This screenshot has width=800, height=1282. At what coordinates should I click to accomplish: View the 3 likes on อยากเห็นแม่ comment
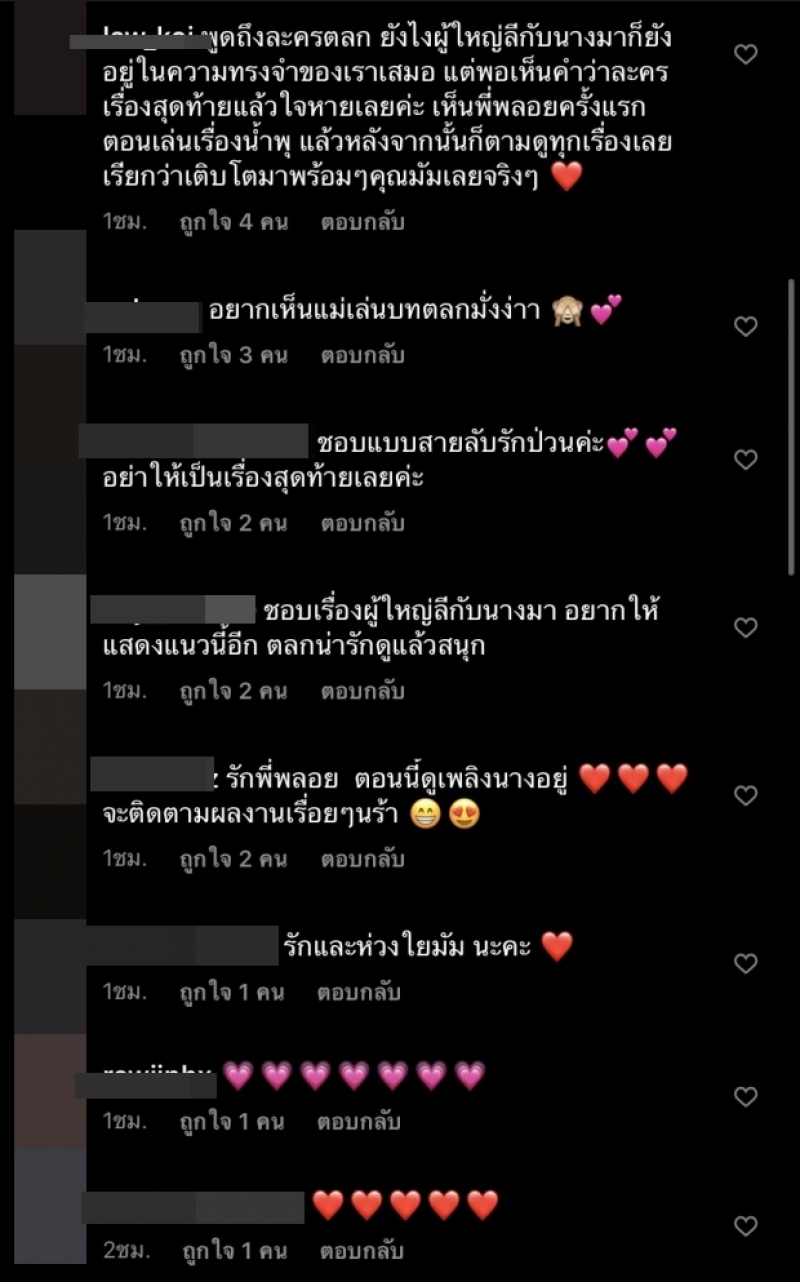(x=233, y=355)
